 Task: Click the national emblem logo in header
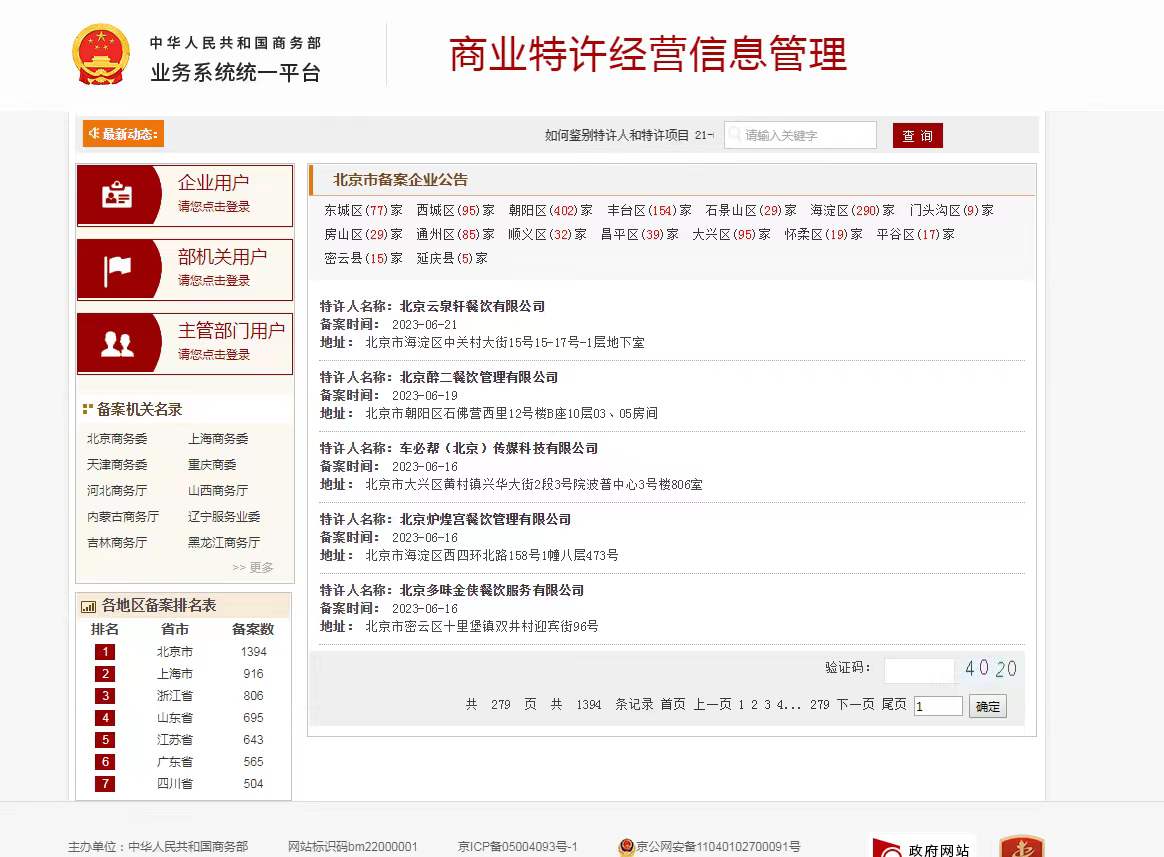(101, 54)
